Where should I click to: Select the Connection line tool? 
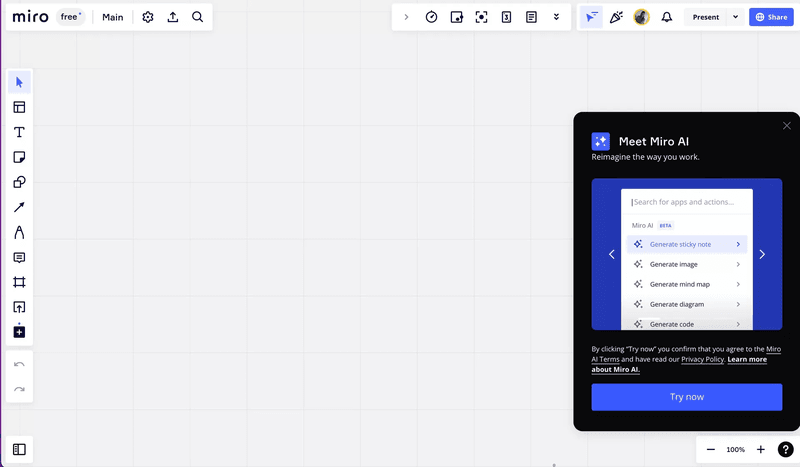19,207
